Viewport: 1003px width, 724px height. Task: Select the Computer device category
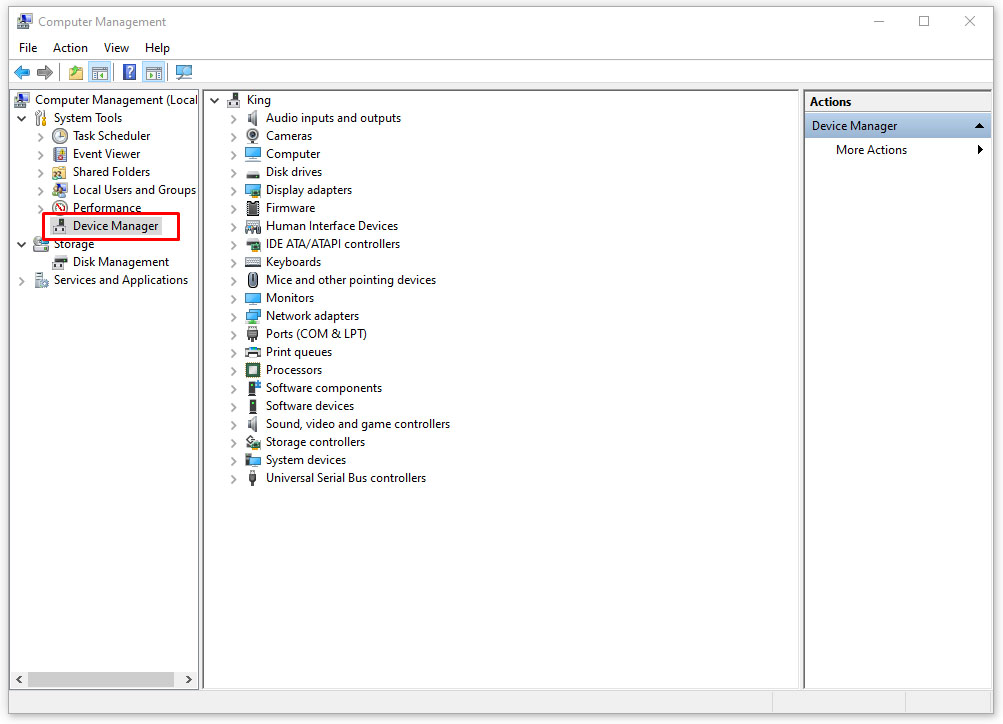point(293,154)
